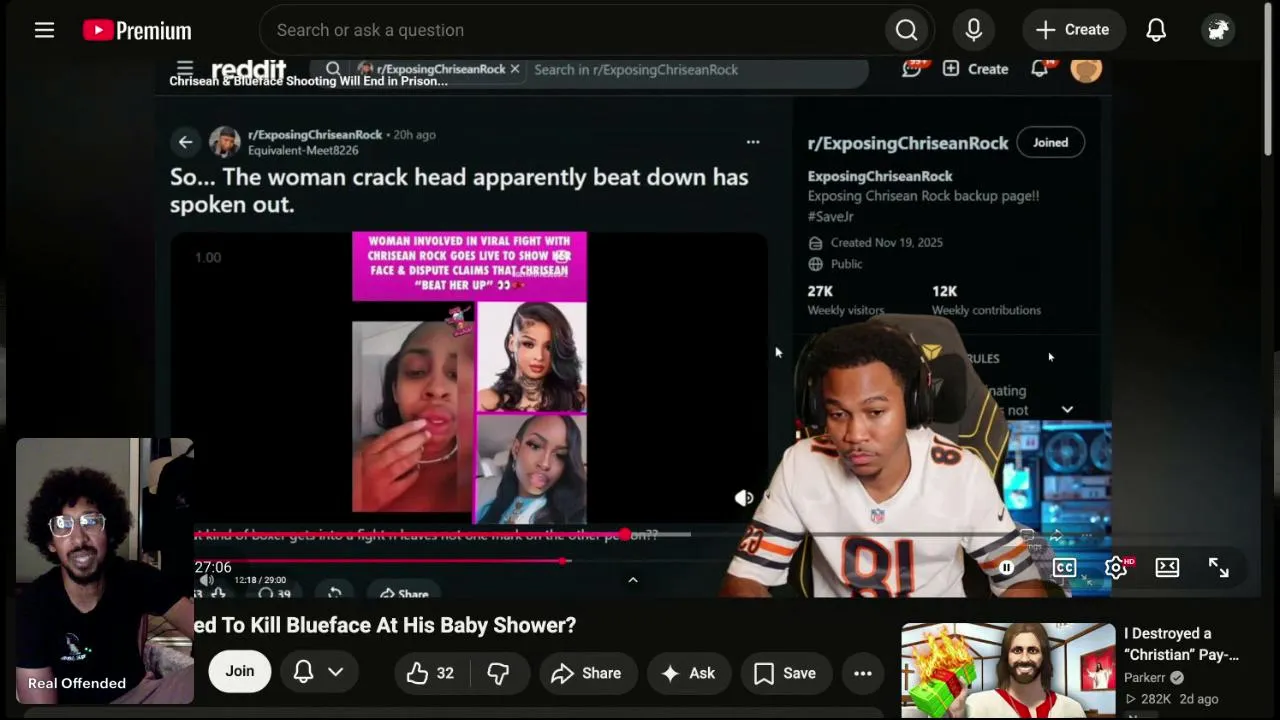Open the Reddit post options ellipsis

point(753,142)
